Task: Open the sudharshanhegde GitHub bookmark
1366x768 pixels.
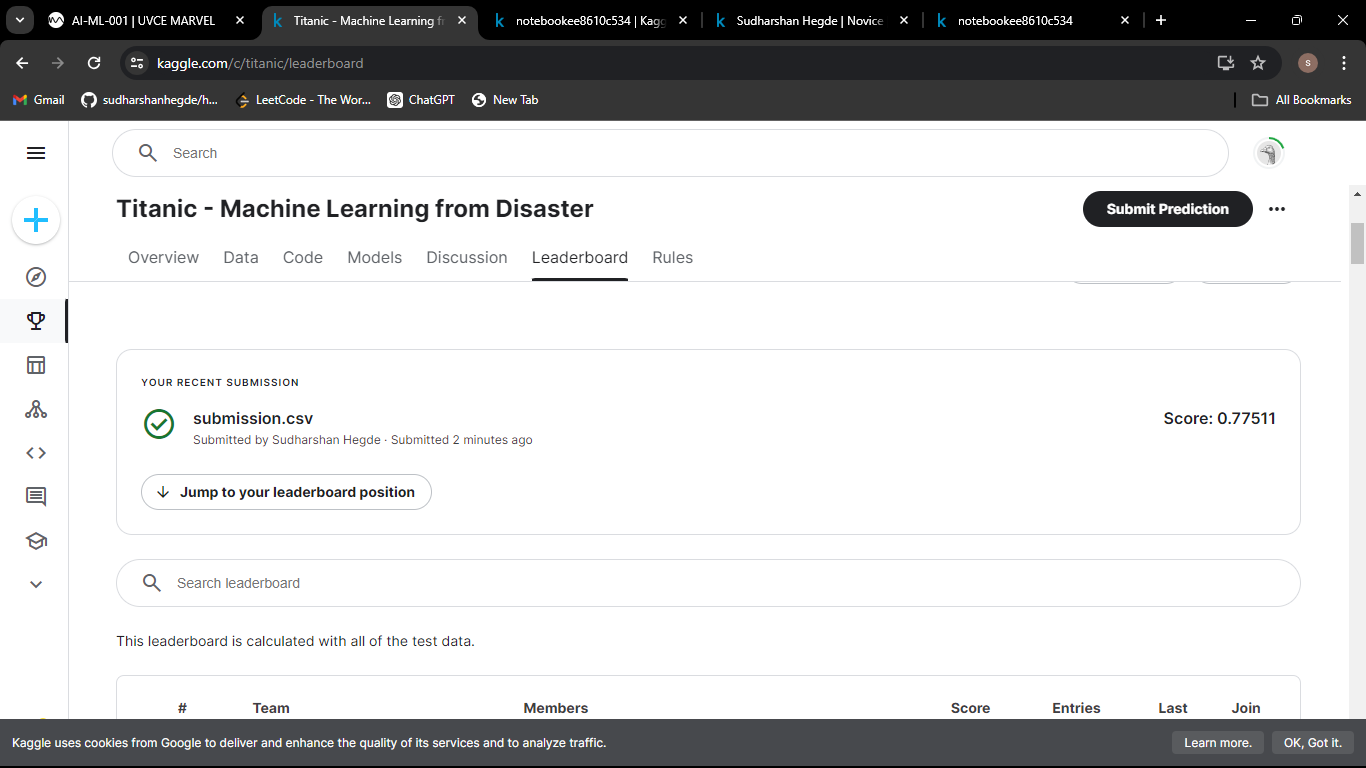Action: 149,100
